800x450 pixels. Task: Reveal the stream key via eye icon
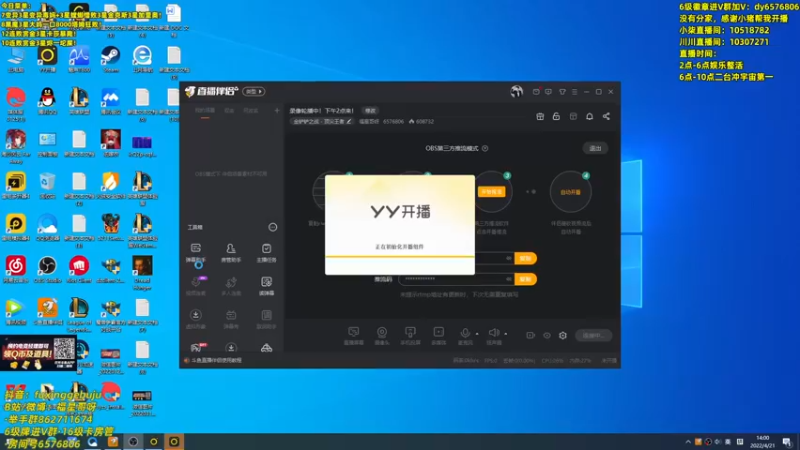coord(509,279)
